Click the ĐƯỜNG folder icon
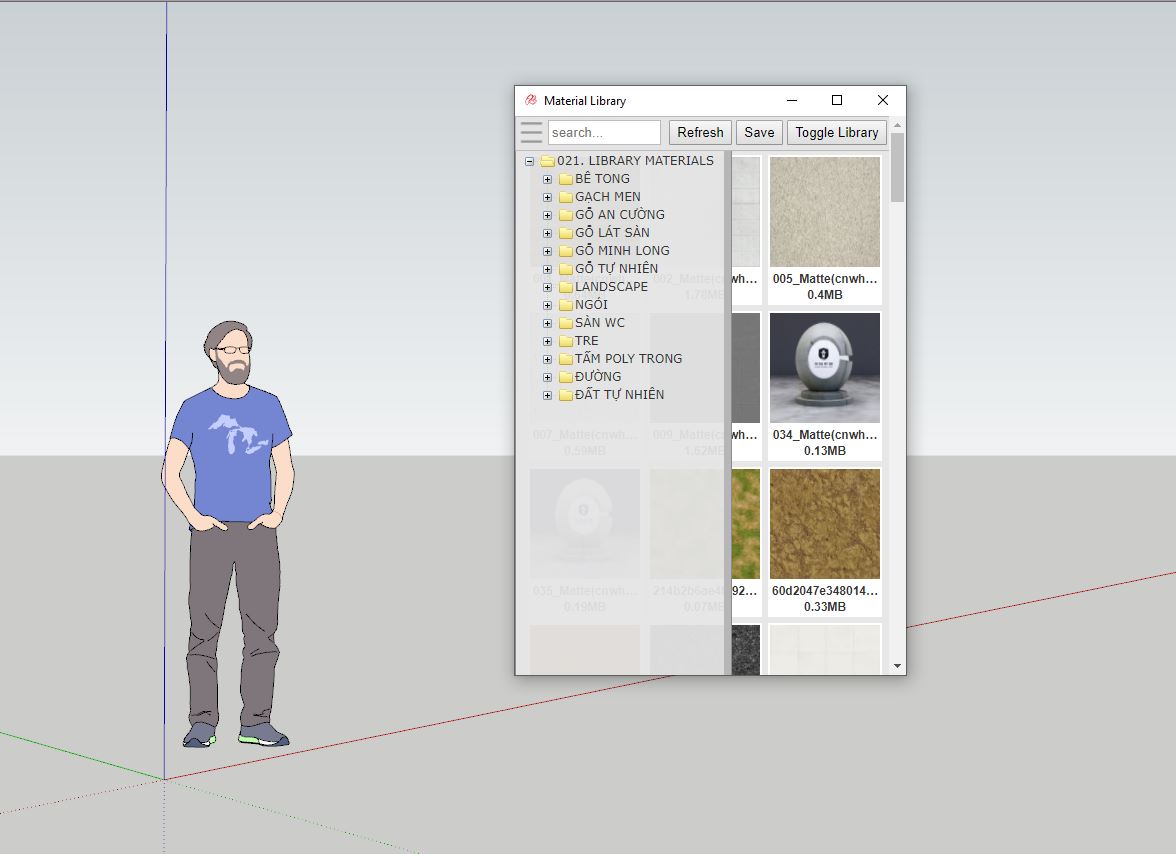 point(564,376)
